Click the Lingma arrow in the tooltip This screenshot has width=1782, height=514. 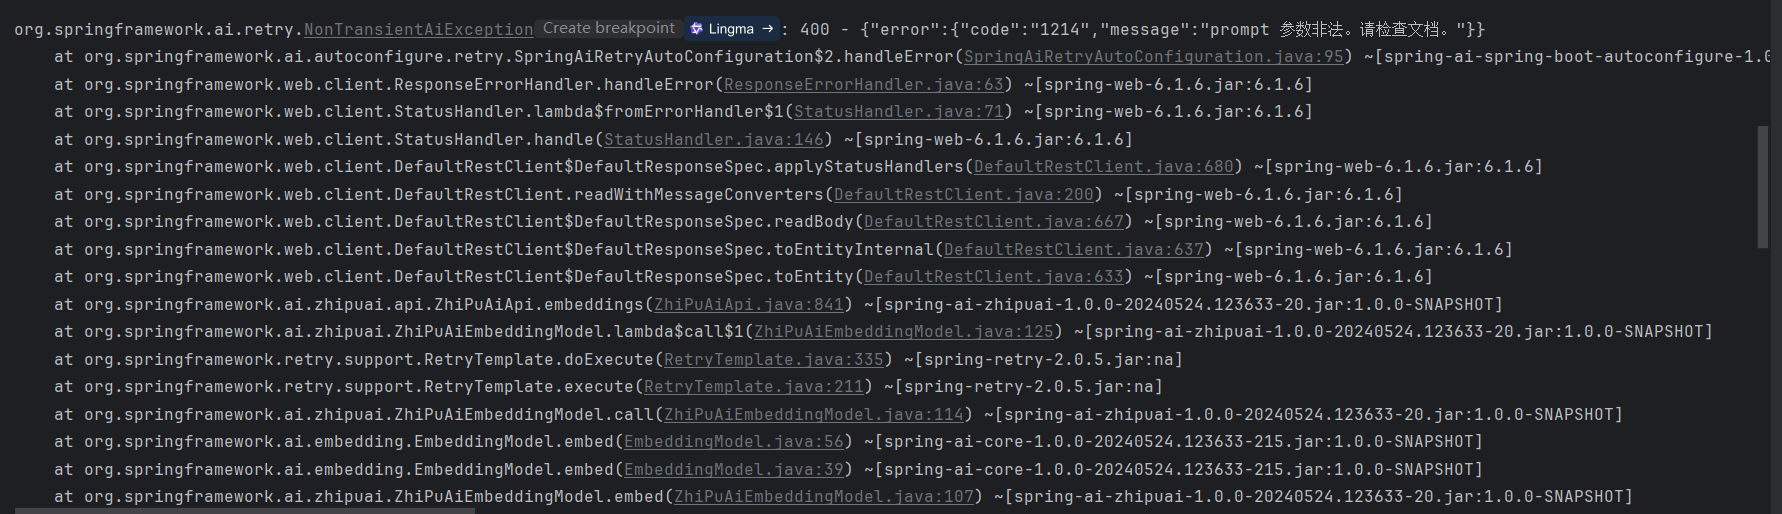[x=768, y=29]
